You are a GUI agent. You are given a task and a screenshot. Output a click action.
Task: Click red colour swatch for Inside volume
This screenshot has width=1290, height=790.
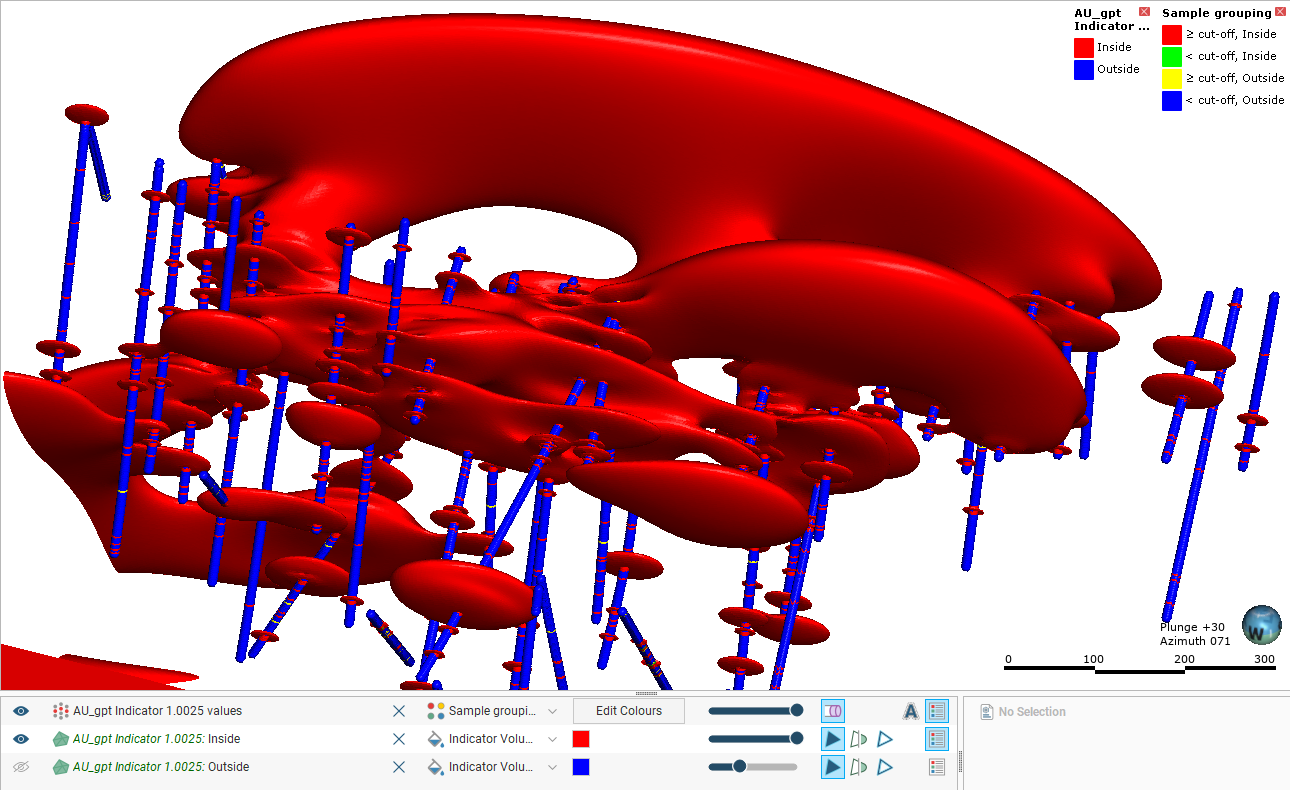click(581, 739)
